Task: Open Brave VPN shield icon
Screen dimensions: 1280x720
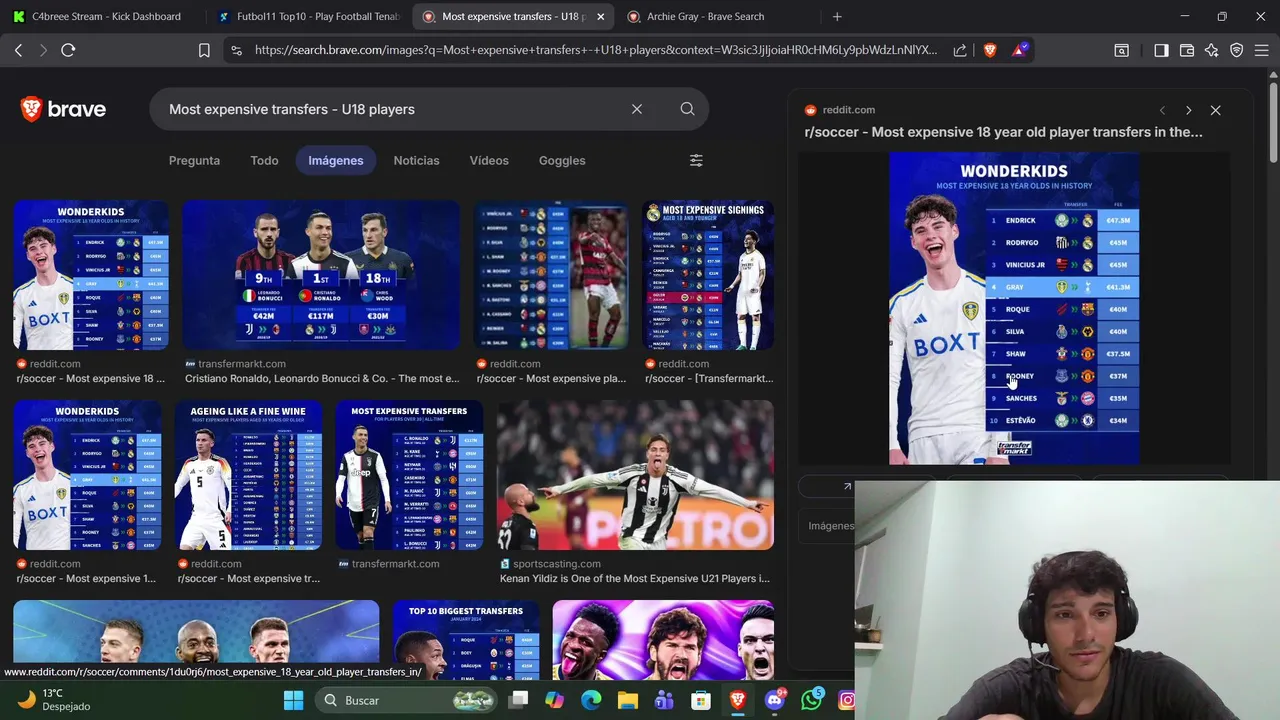Action: 1237,50
